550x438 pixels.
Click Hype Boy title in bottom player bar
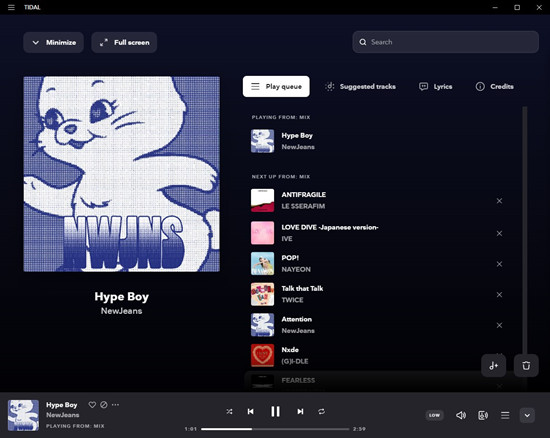[61, 405]
